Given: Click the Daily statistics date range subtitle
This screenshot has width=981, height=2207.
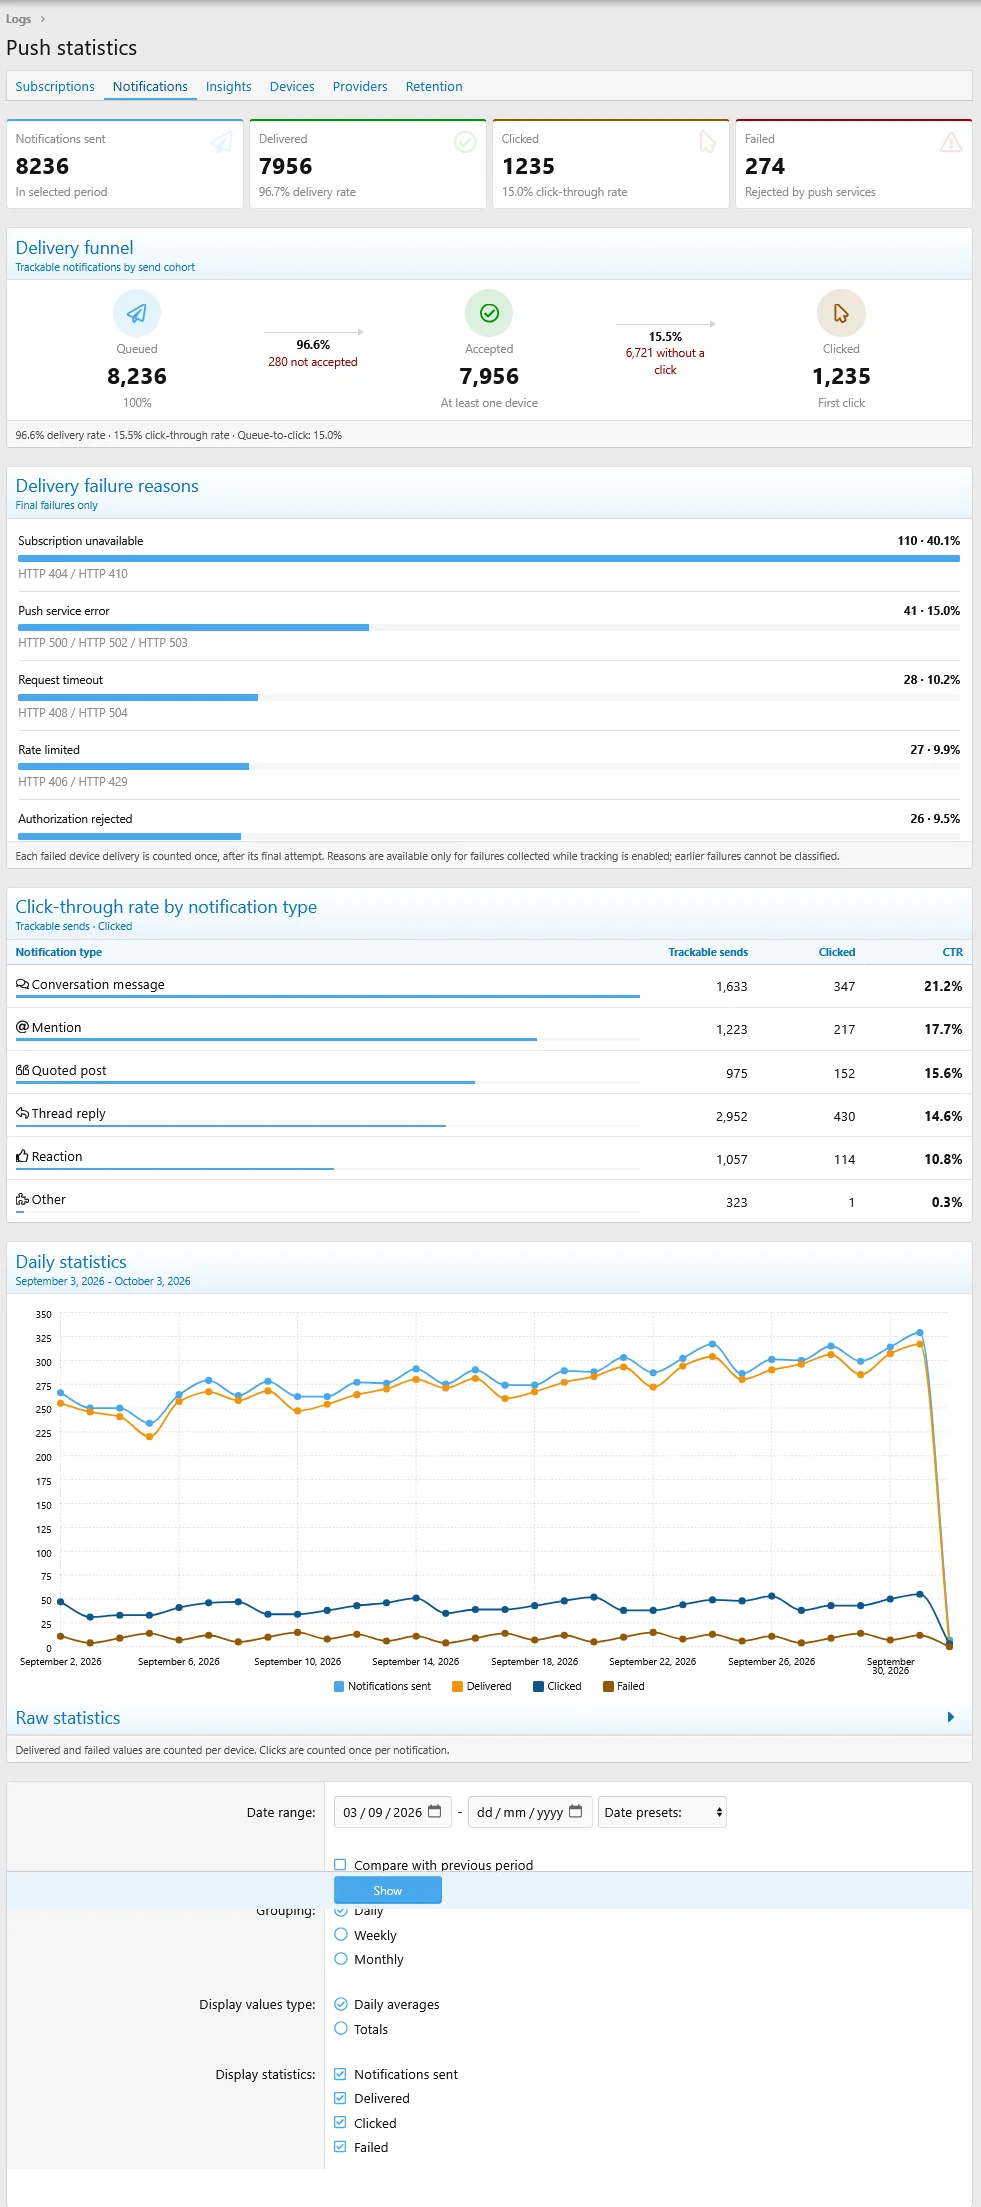Looking at the screenshot, I should click(x=103, y=1281).
